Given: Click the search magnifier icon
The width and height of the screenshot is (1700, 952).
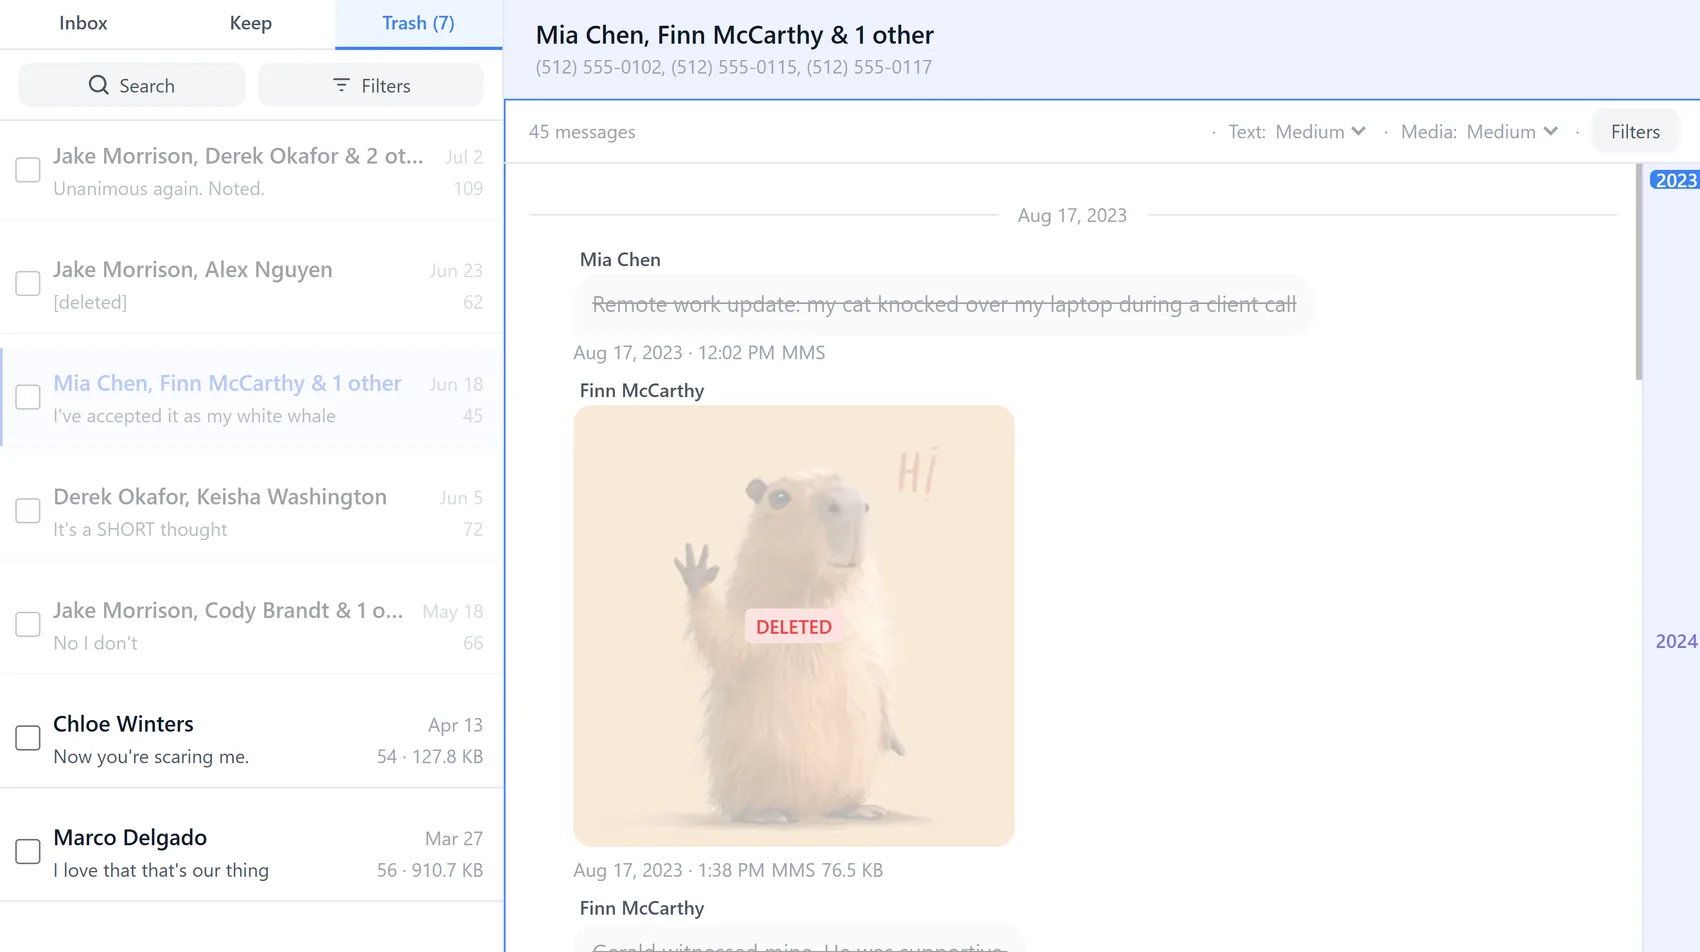Looking at the screenshot, I should [x=98, y=85].
